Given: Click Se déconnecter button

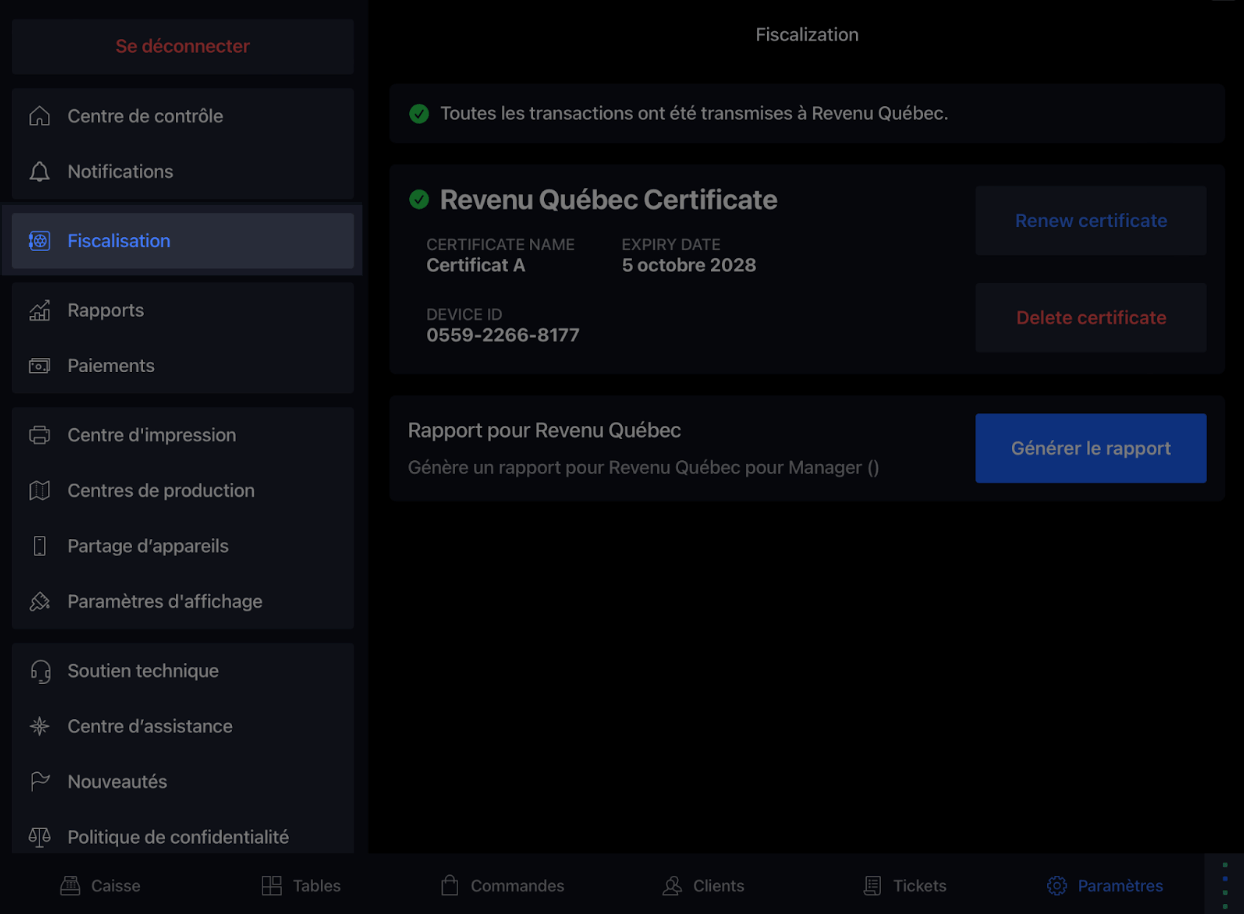Looking at the screenshot, I should click(183, 46).
